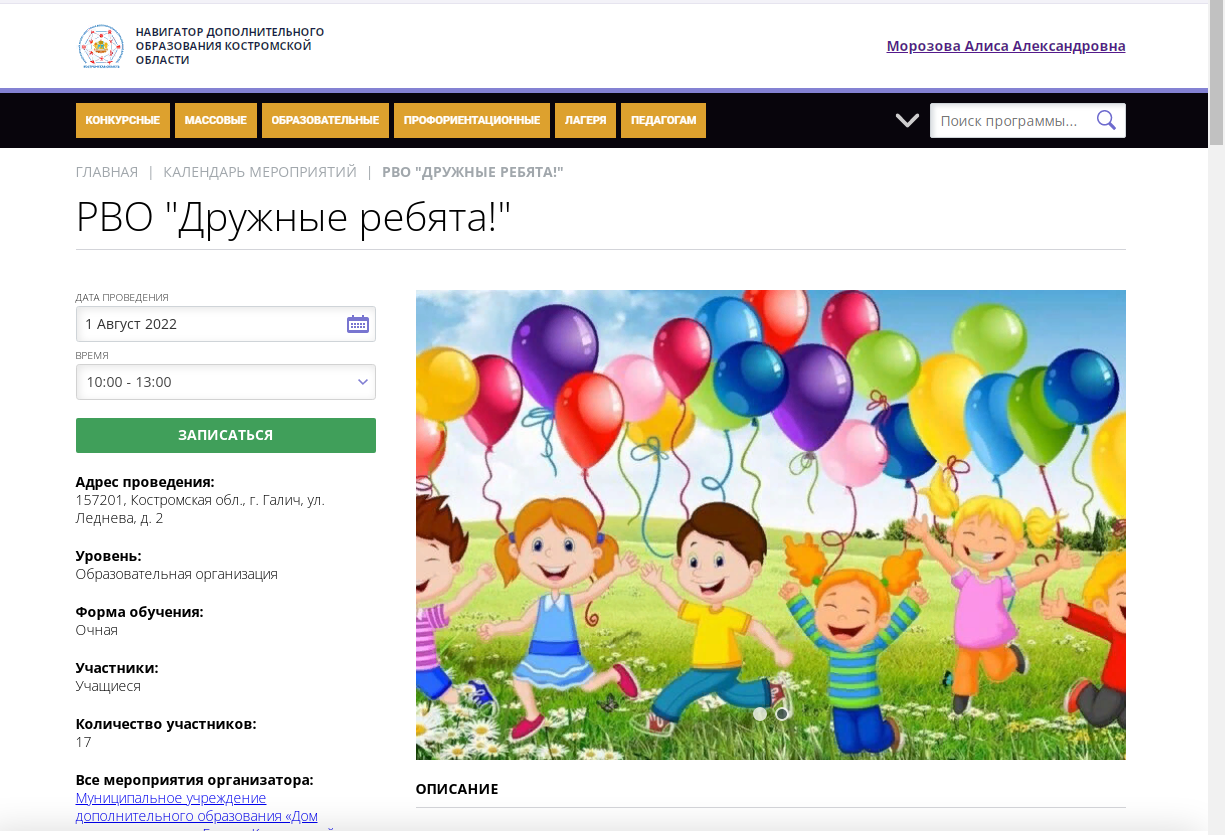Click the Учащиеся participants value
This screenshot has width=1225, height=835.
(108, 686)
